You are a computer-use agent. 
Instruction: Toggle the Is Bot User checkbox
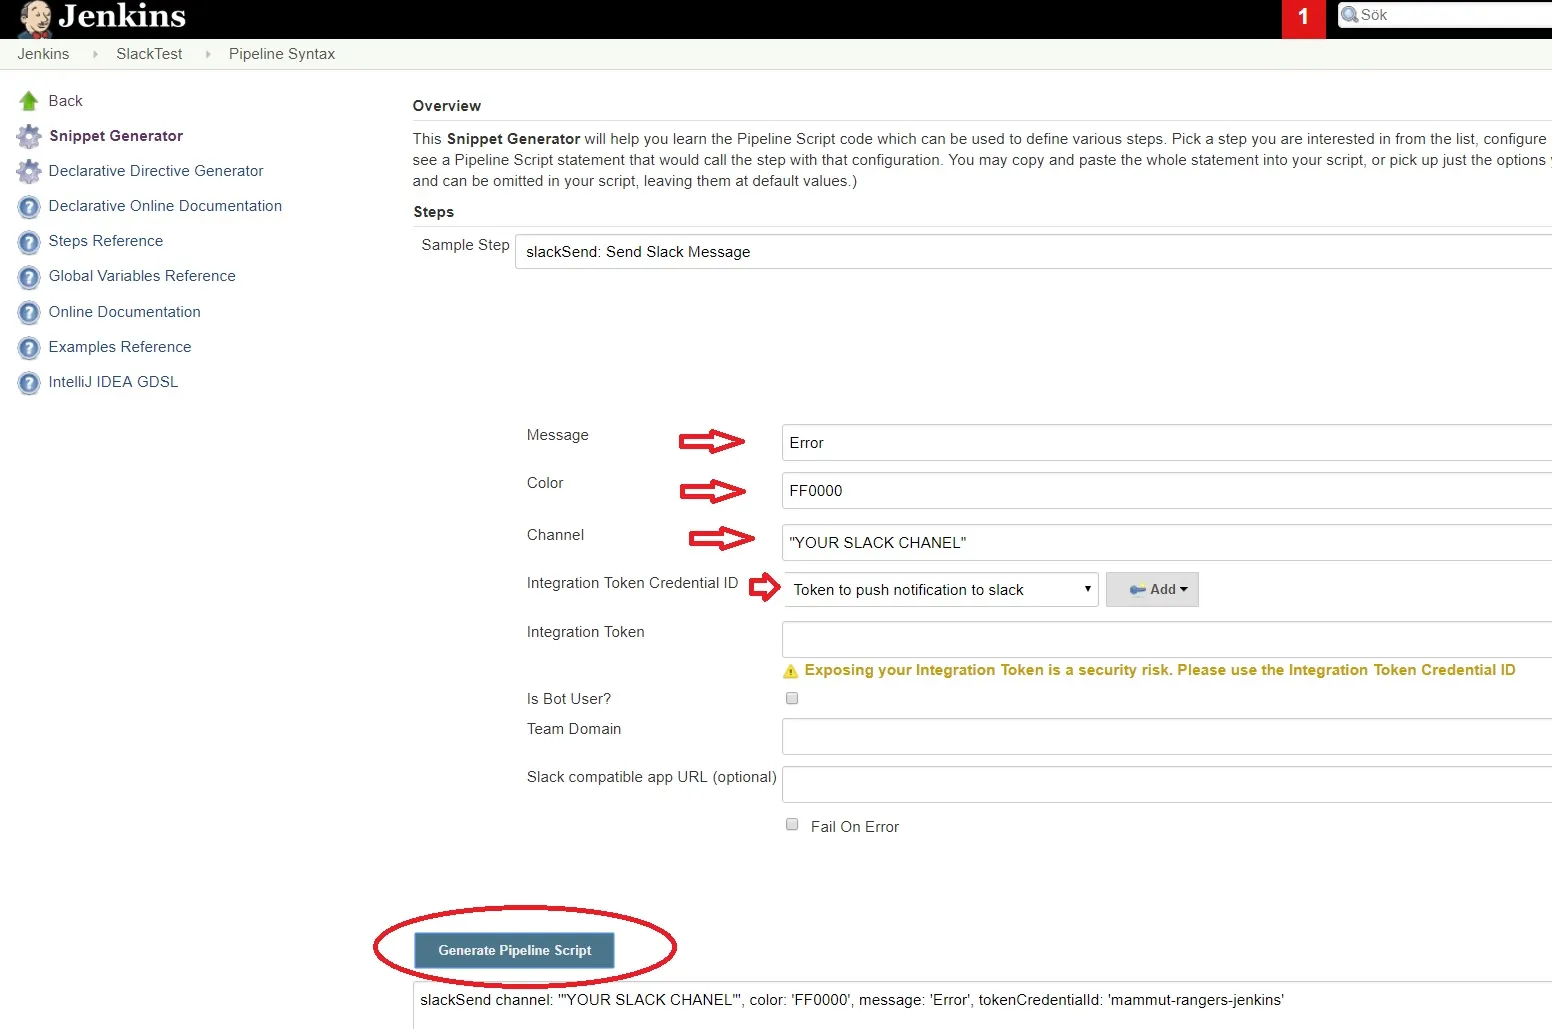pos(792,698)
